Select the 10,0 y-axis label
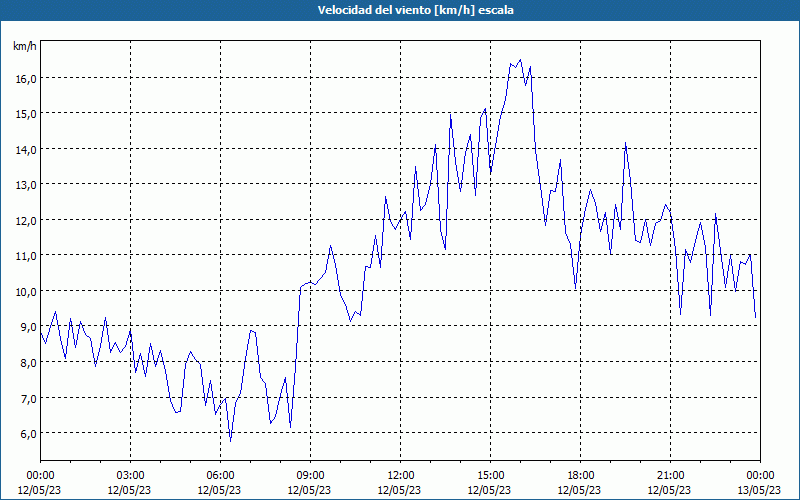The width and height of the screenshot is (800, 500). (x=26, y=291)
